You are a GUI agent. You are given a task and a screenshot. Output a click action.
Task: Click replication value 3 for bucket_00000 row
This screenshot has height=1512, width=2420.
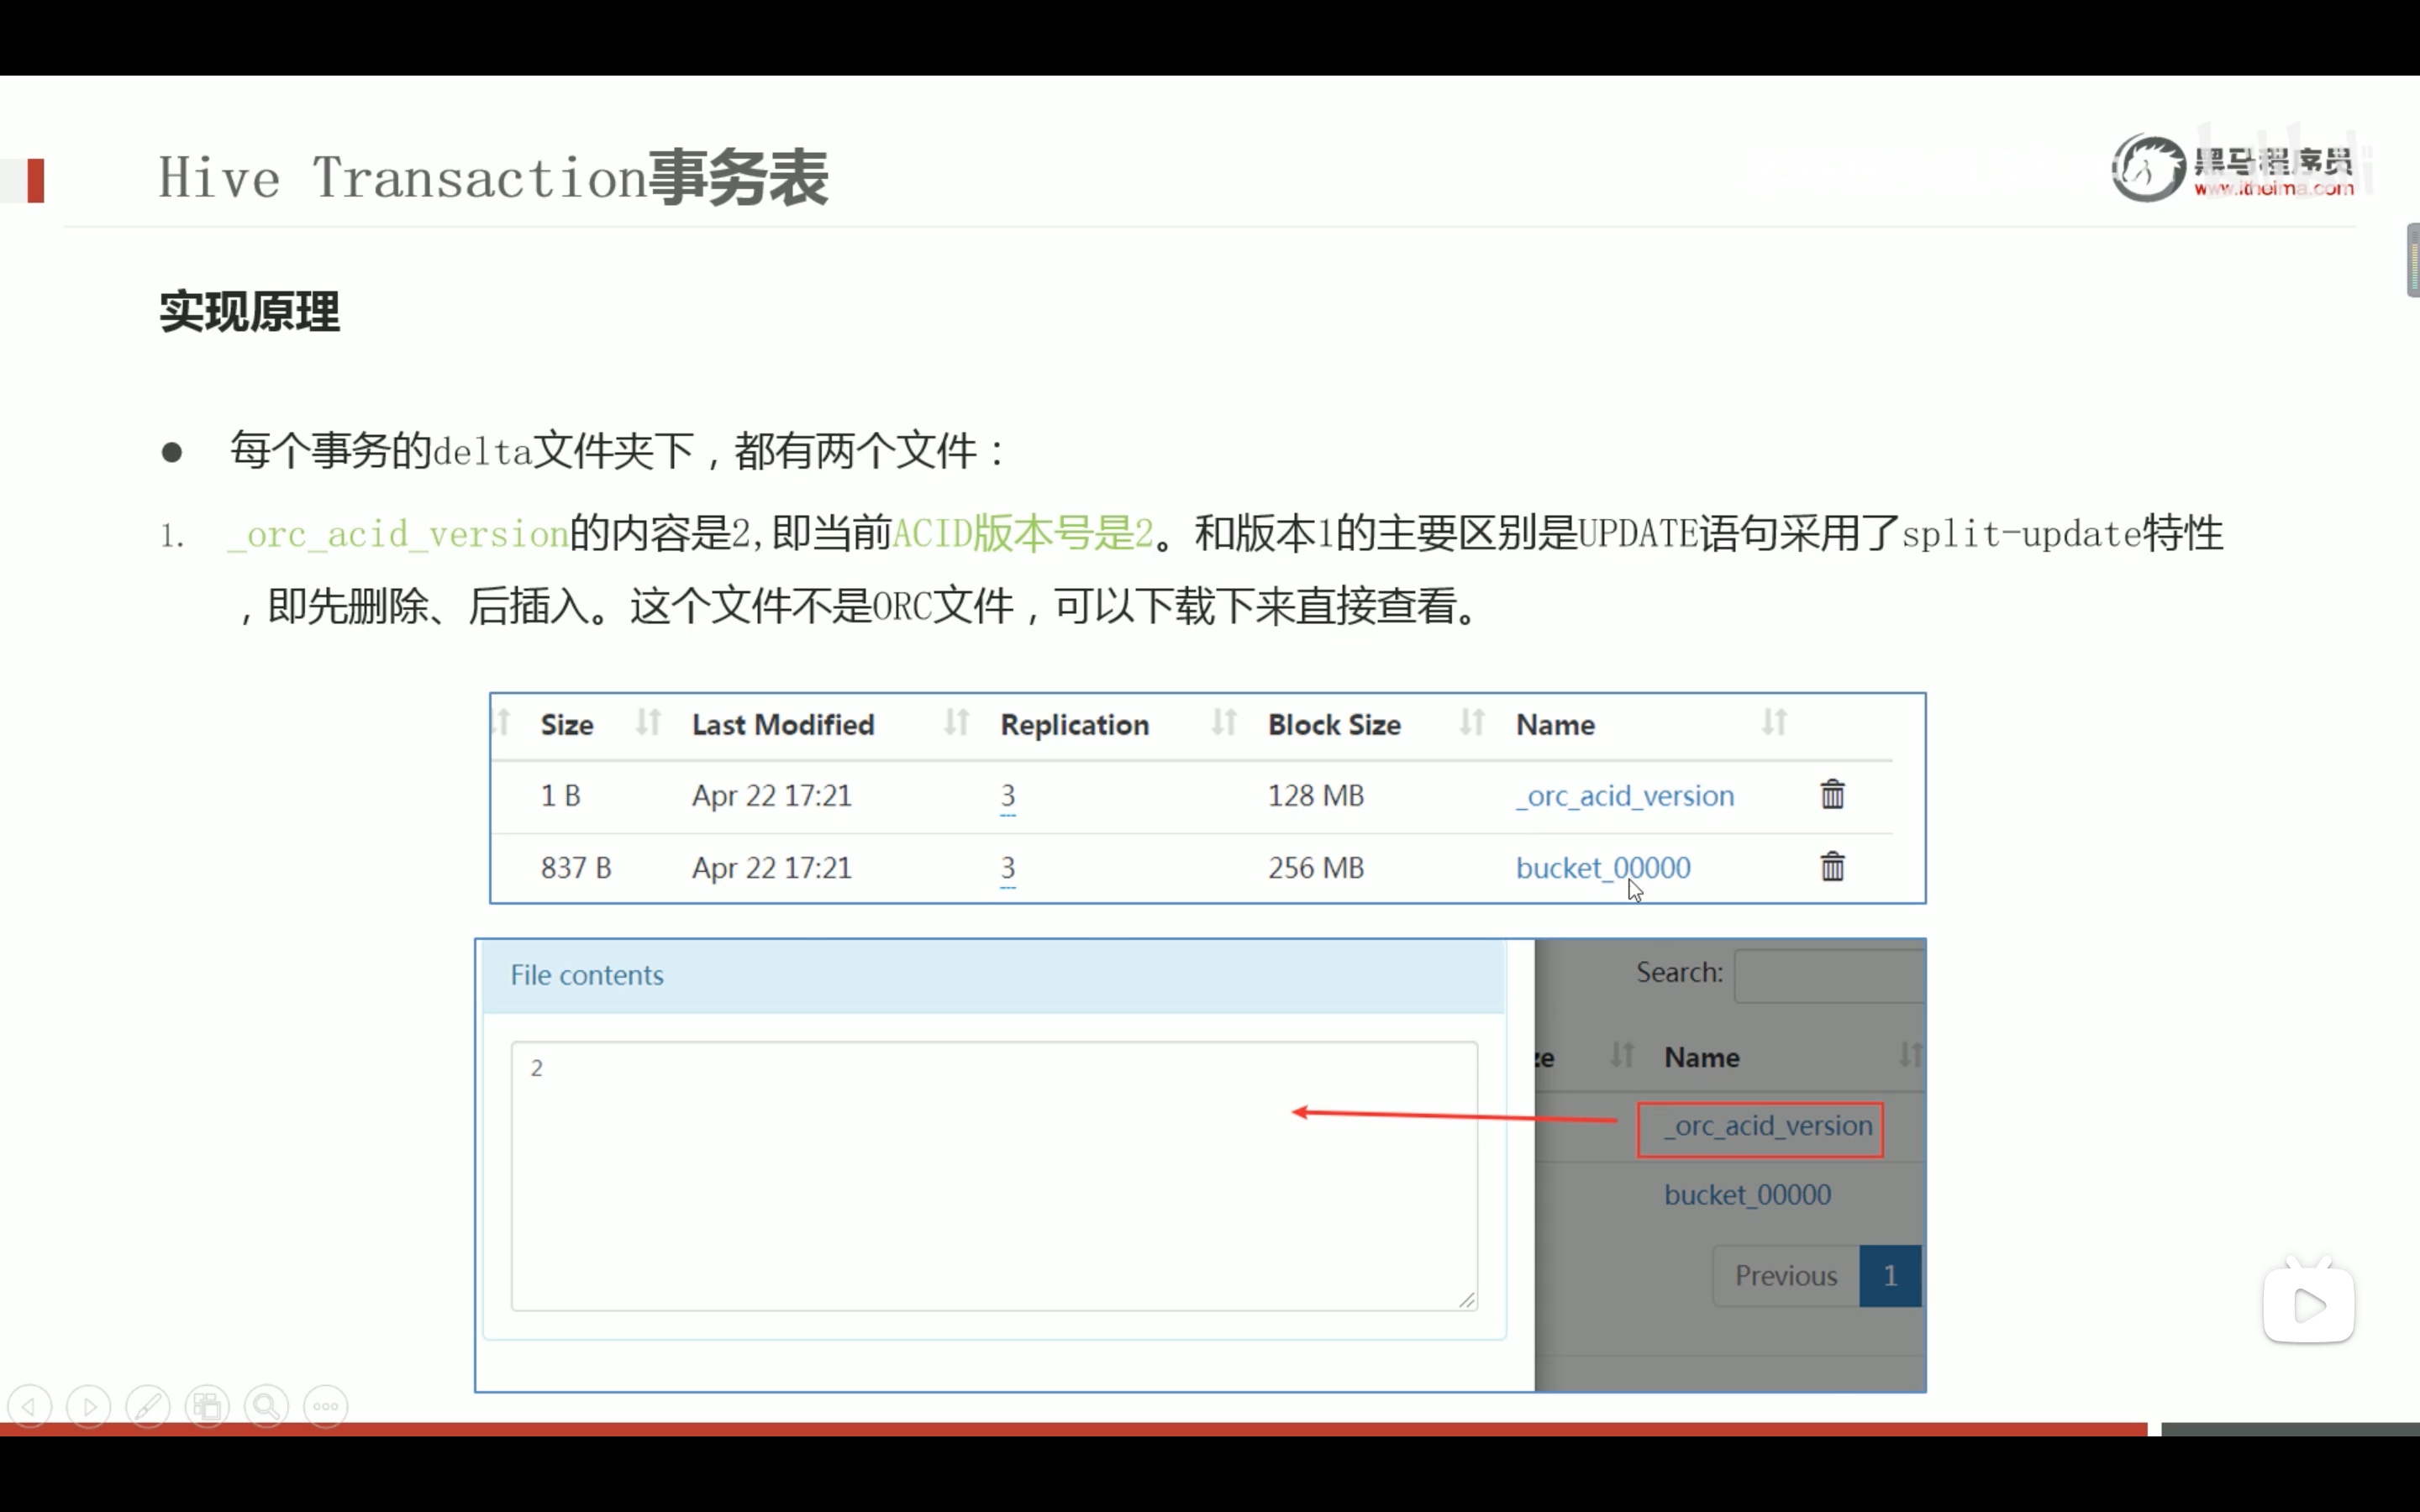[1008, 868]
